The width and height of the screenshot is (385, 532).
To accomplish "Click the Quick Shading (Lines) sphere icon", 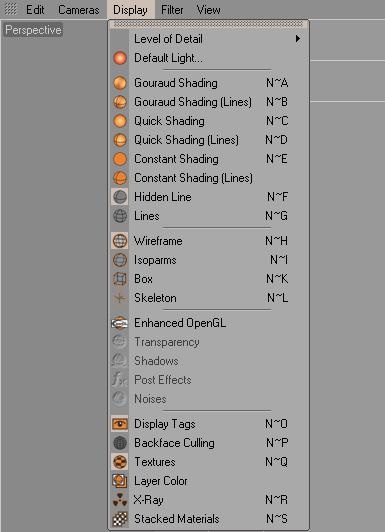I will [x=120, y=140].
